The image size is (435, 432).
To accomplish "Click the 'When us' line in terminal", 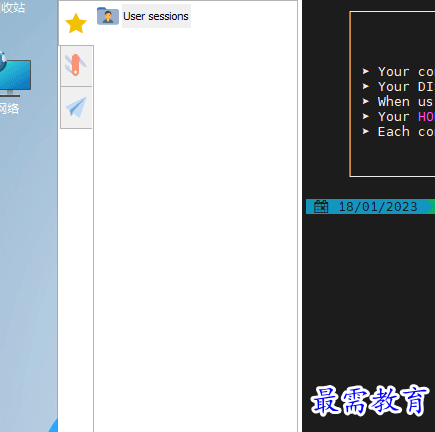I will pyautogui.click(x=399, y=102).
